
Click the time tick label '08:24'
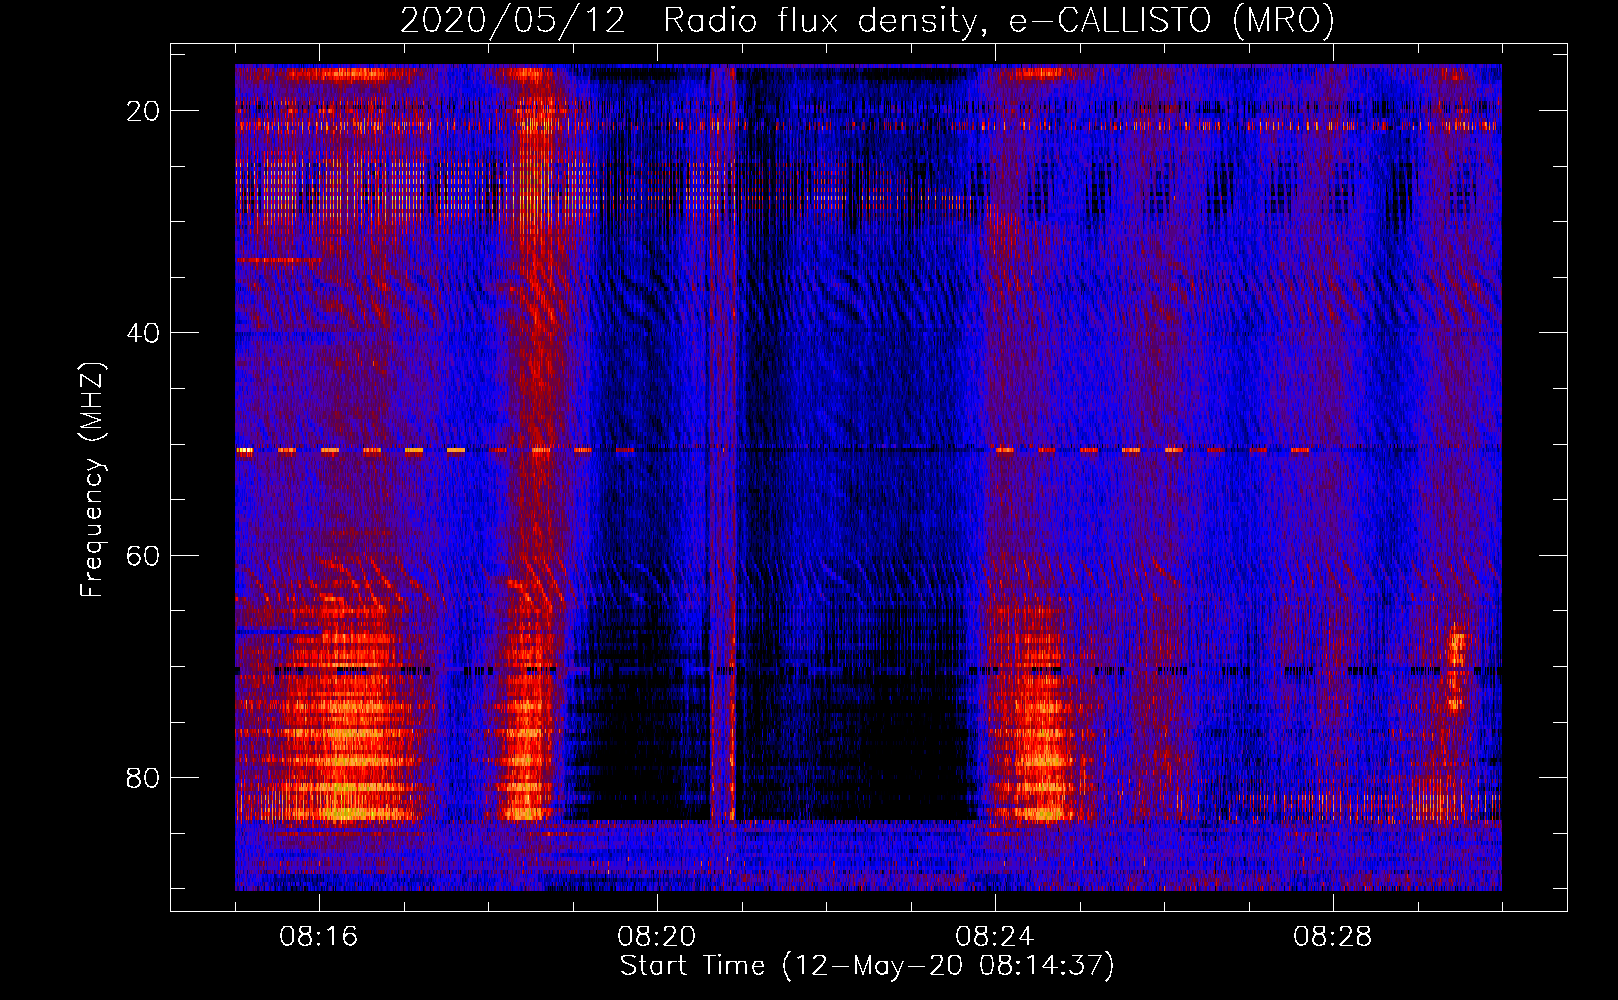[995, 937]
